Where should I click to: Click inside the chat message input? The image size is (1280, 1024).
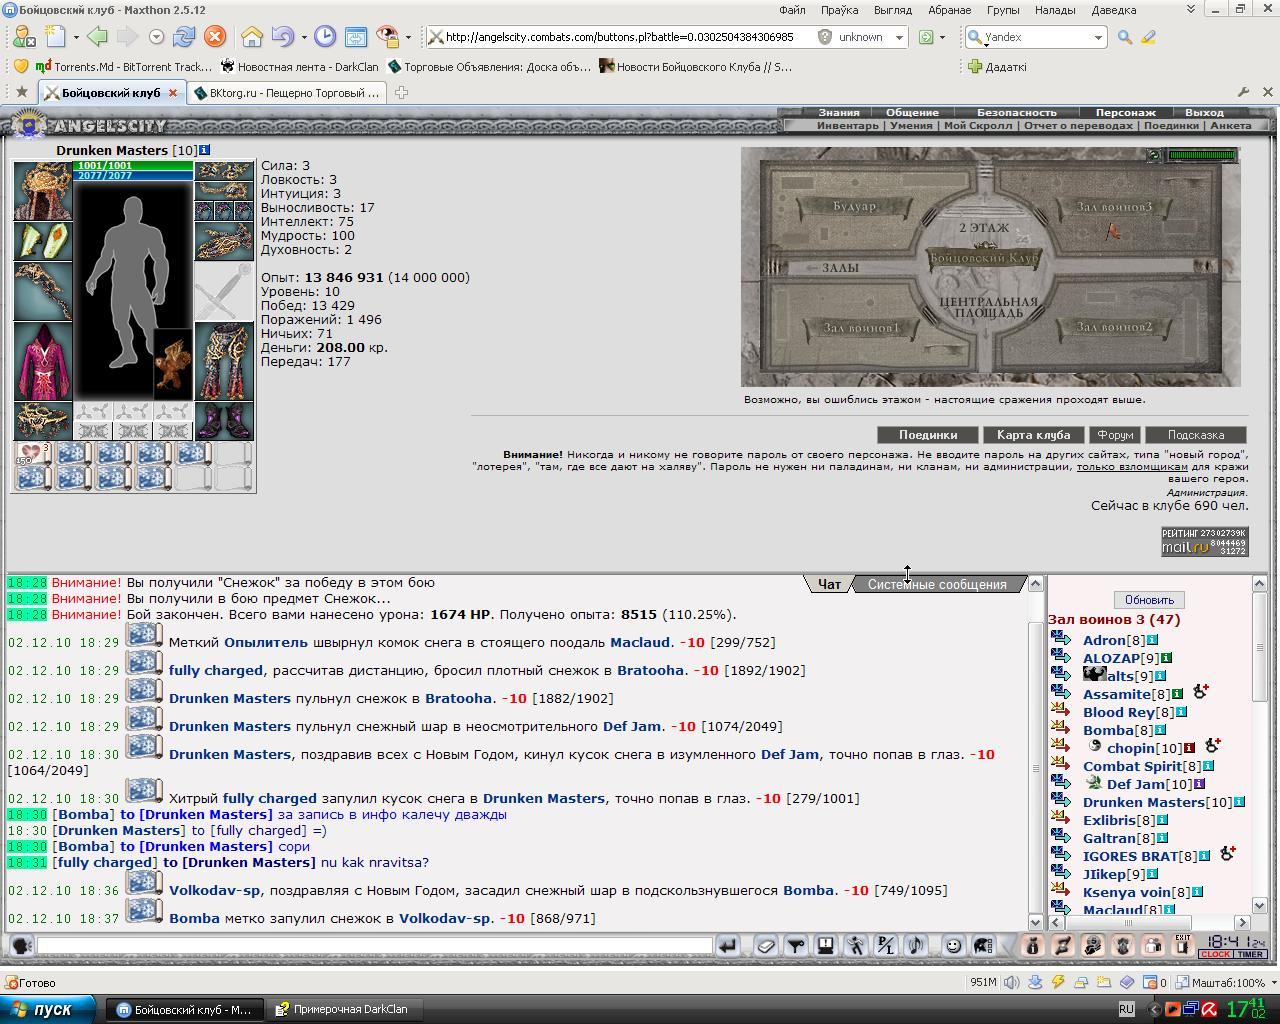click(374, 945)
